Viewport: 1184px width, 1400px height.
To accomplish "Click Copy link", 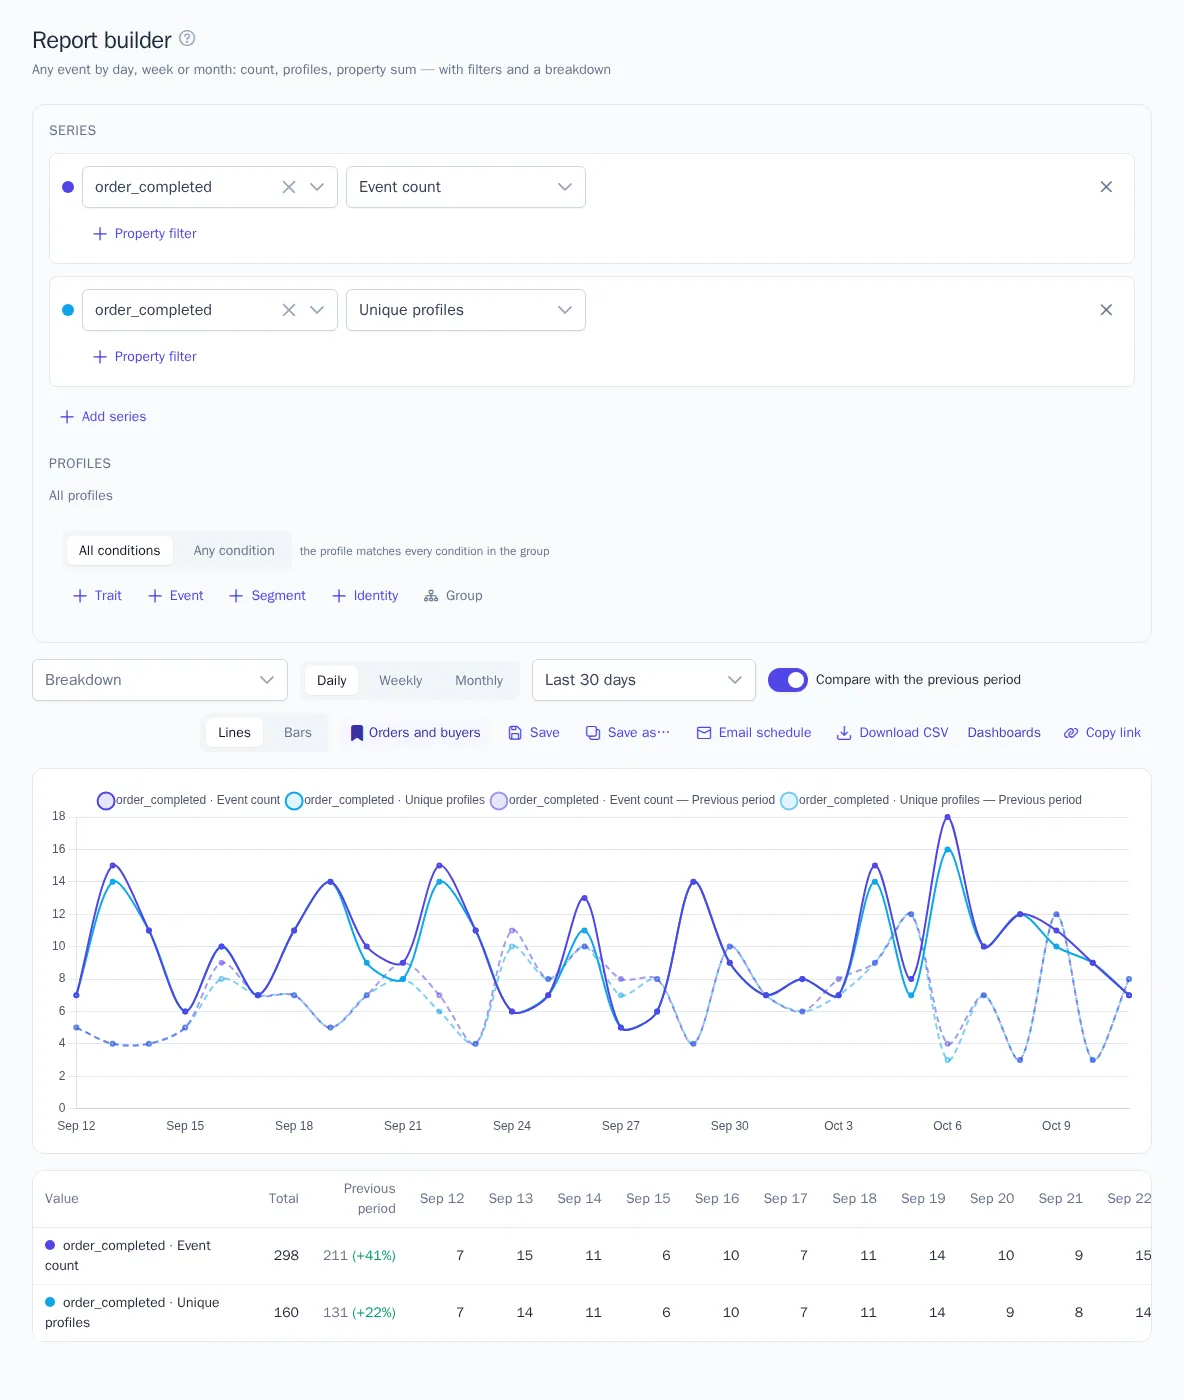I will [1102, 733].
